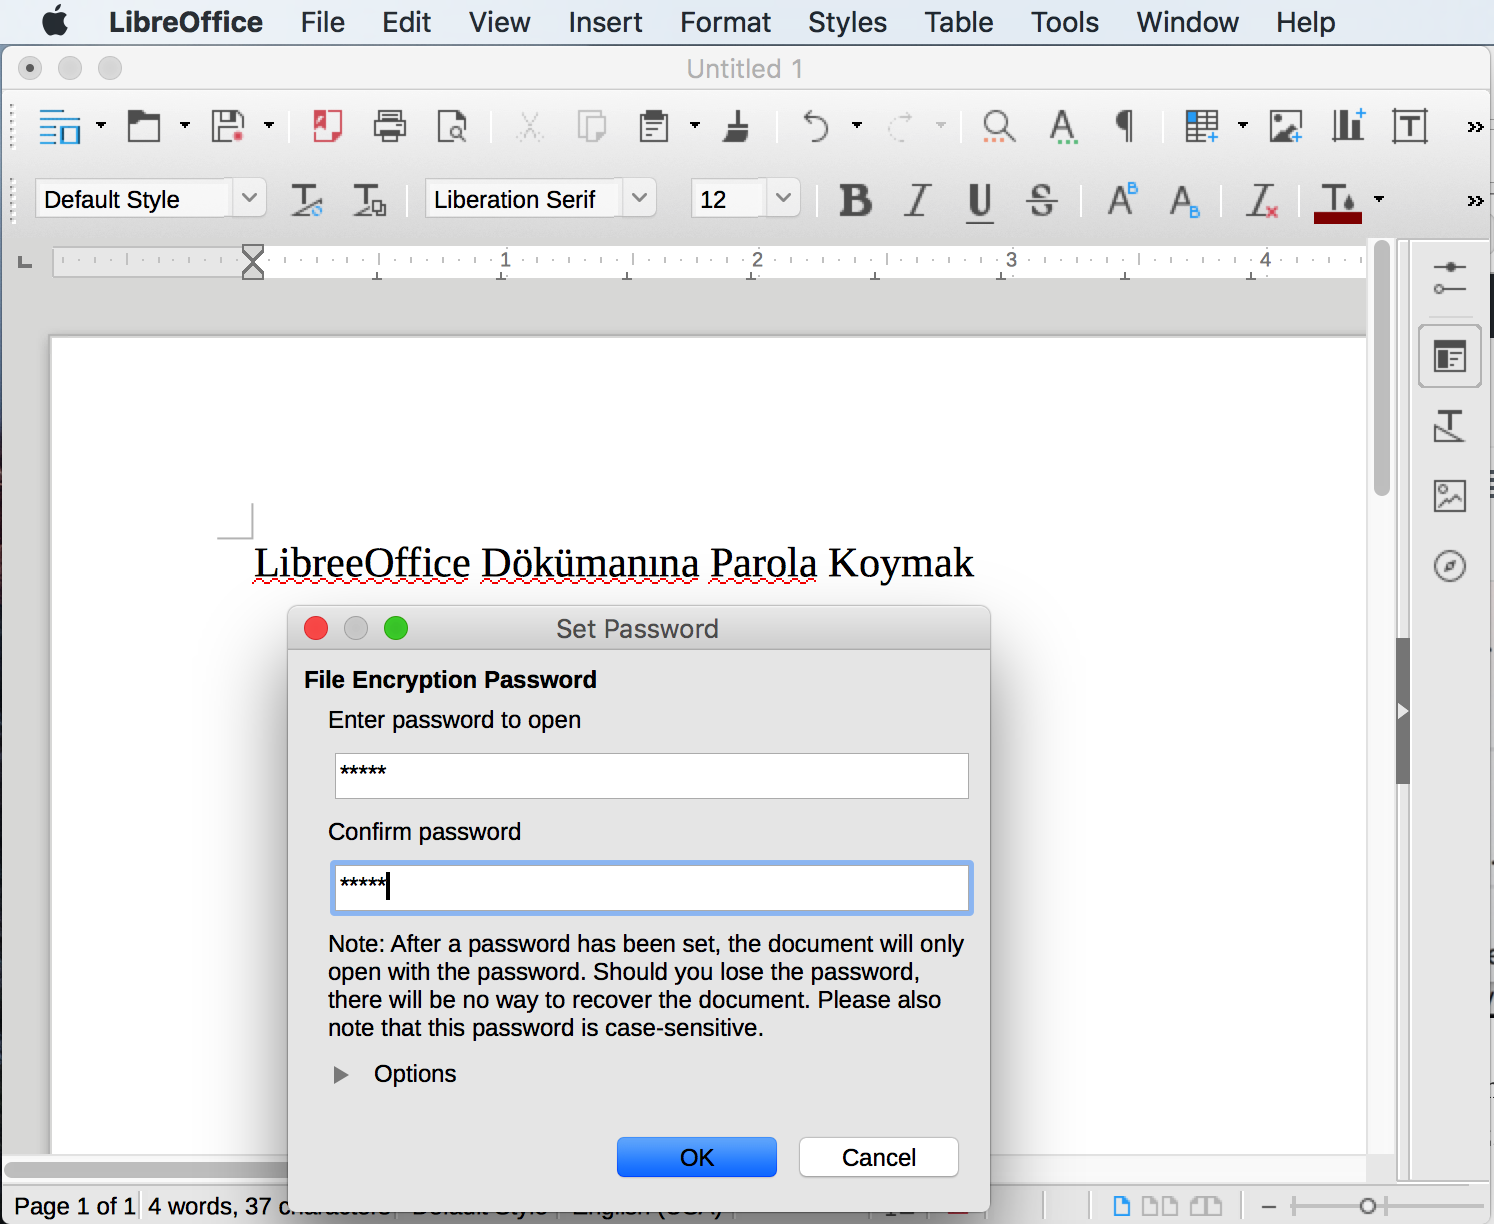Open the font size dropdown
The height and width of the screenshot is (1224, 1494).
pos(783,198)
